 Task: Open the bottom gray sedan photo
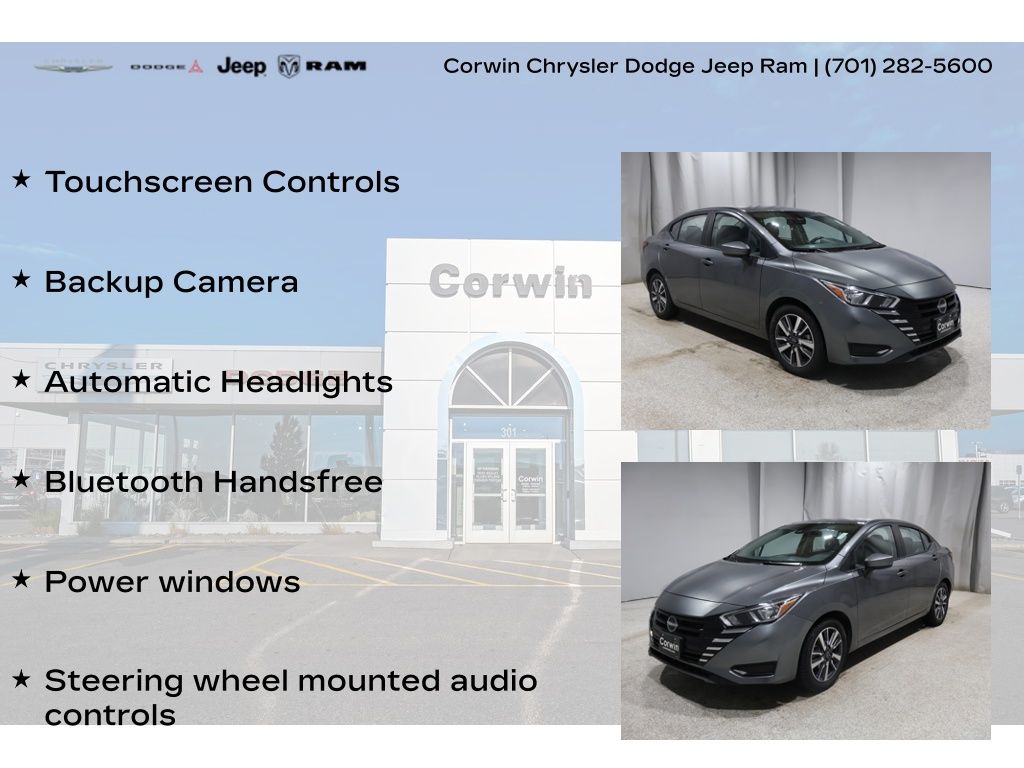[805, 600]
